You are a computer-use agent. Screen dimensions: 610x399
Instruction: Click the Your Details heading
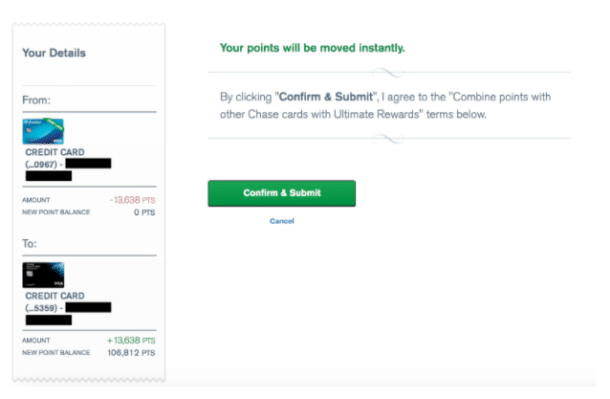click(x=54, y=53)
